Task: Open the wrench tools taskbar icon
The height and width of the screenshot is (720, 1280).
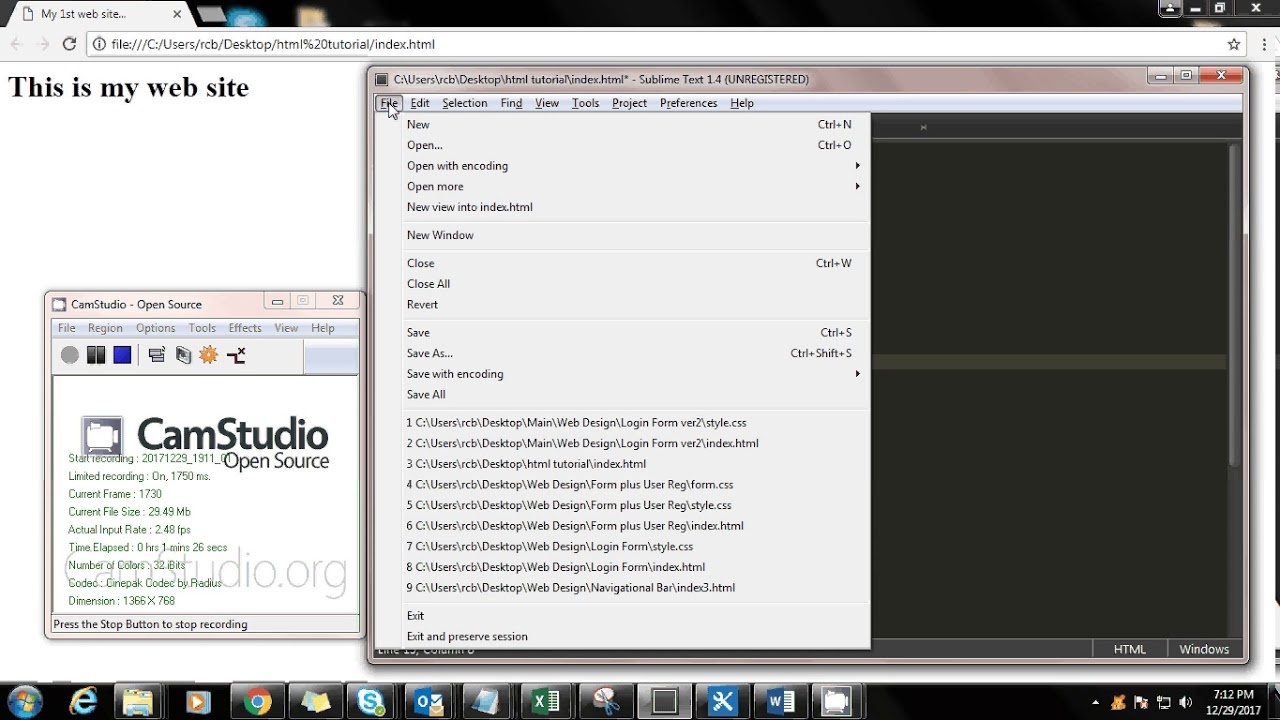Action: [722, 702]
